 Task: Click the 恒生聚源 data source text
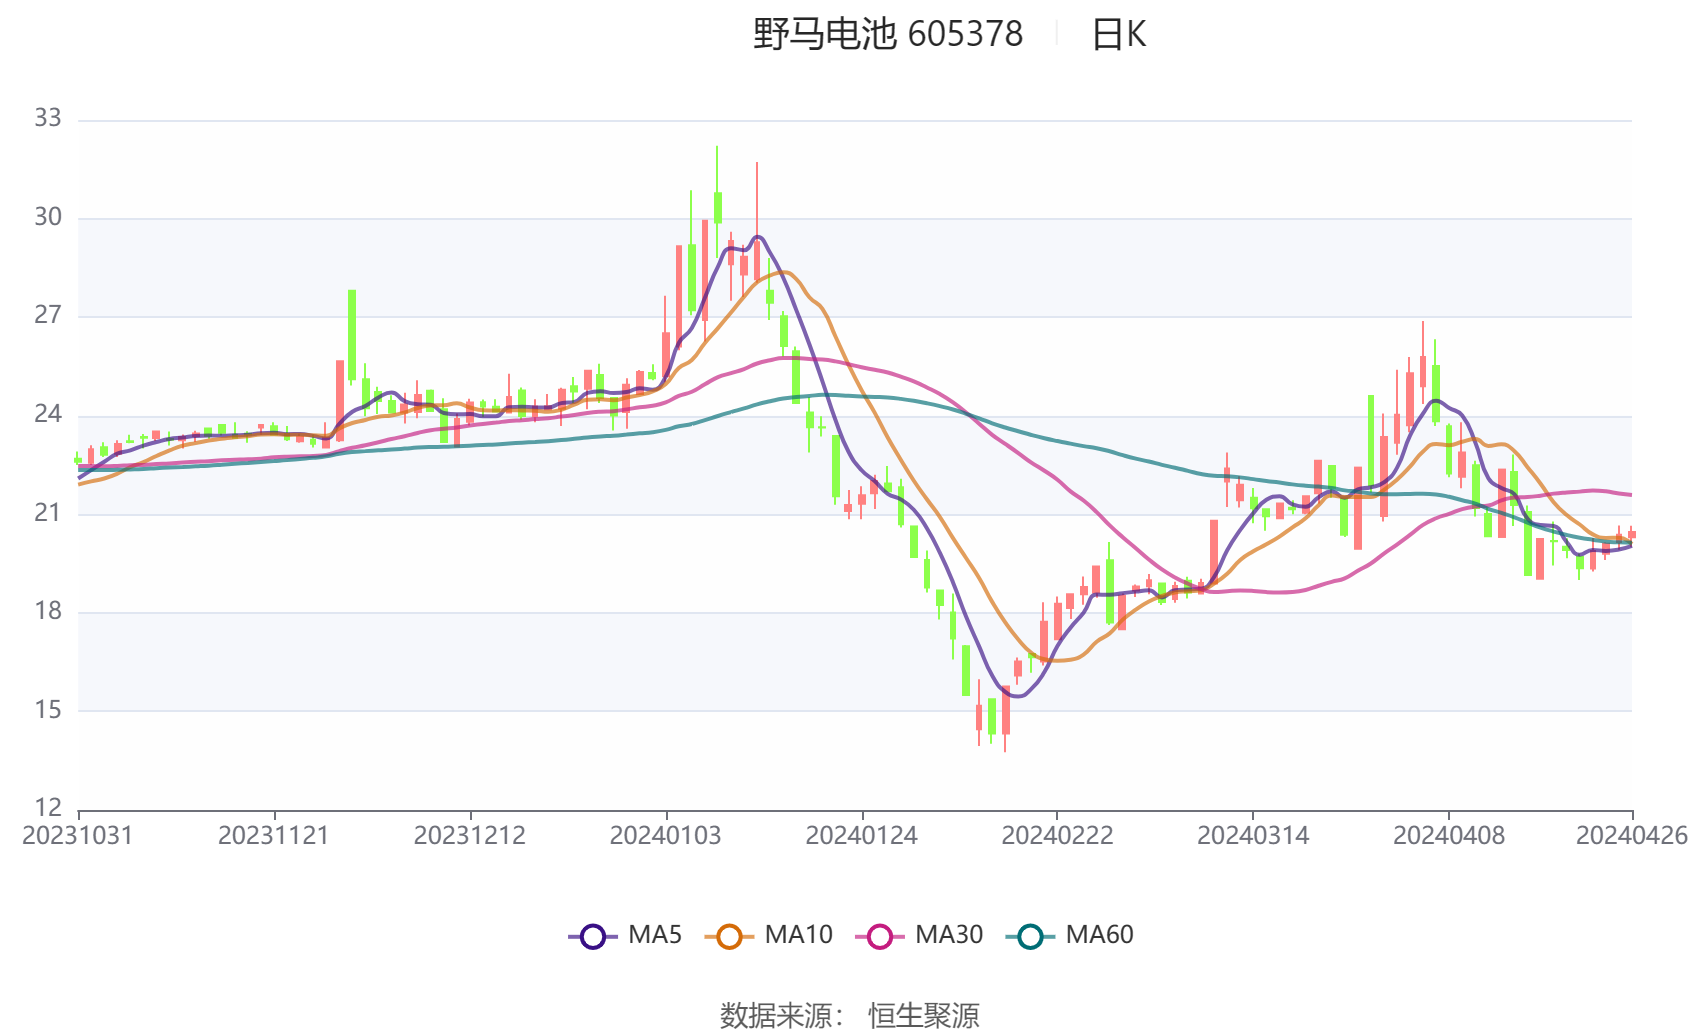click(x=924, y=1015)
